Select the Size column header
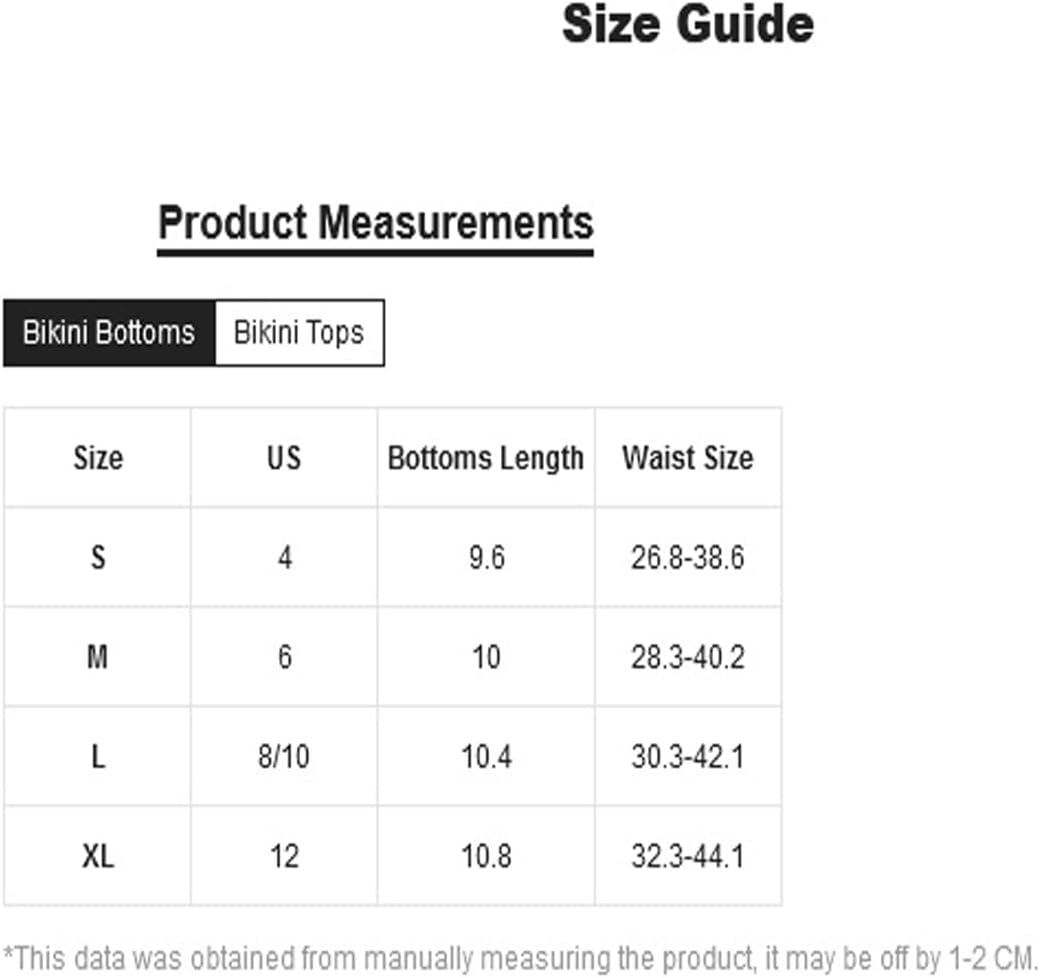The height and width of the screenshot is (978, 1040). (98, 458)
